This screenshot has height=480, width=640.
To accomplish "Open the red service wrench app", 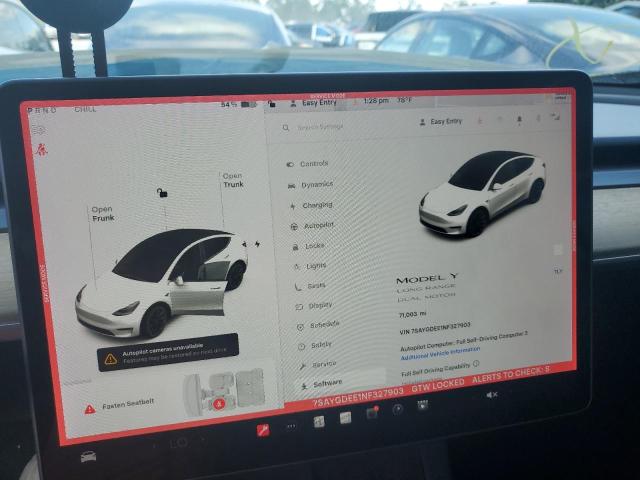I will (263, 430).
